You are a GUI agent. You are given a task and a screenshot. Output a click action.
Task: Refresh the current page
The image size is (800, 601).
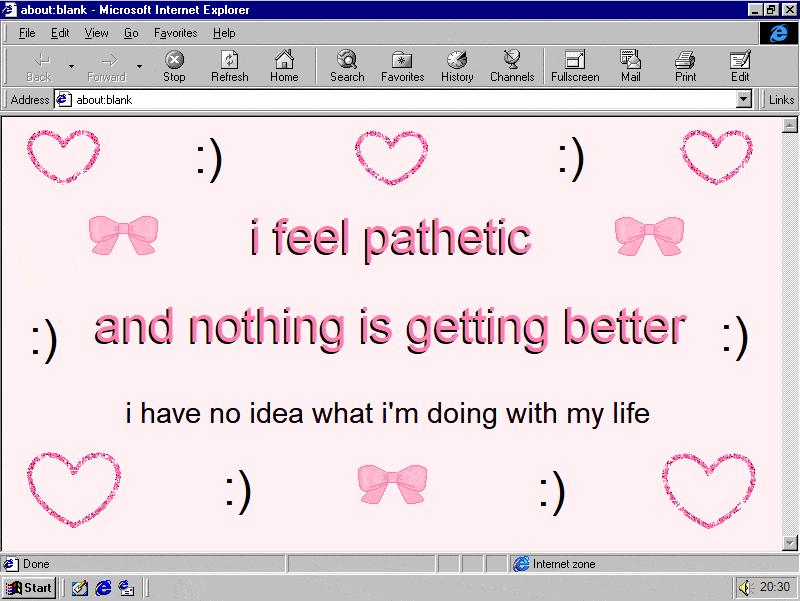click(x=229, y=66)
